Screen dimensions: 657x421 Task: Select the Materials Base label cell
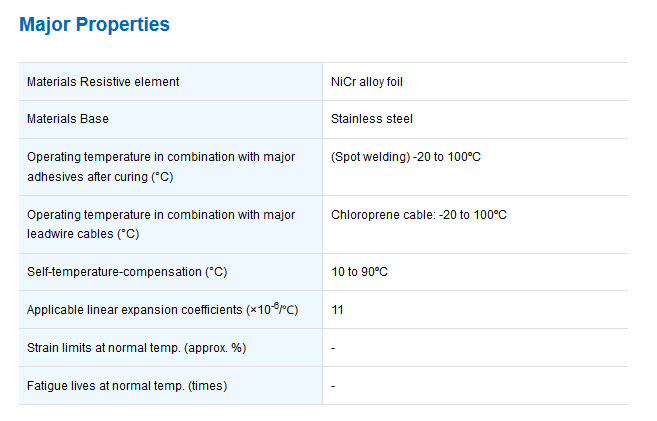171,119
